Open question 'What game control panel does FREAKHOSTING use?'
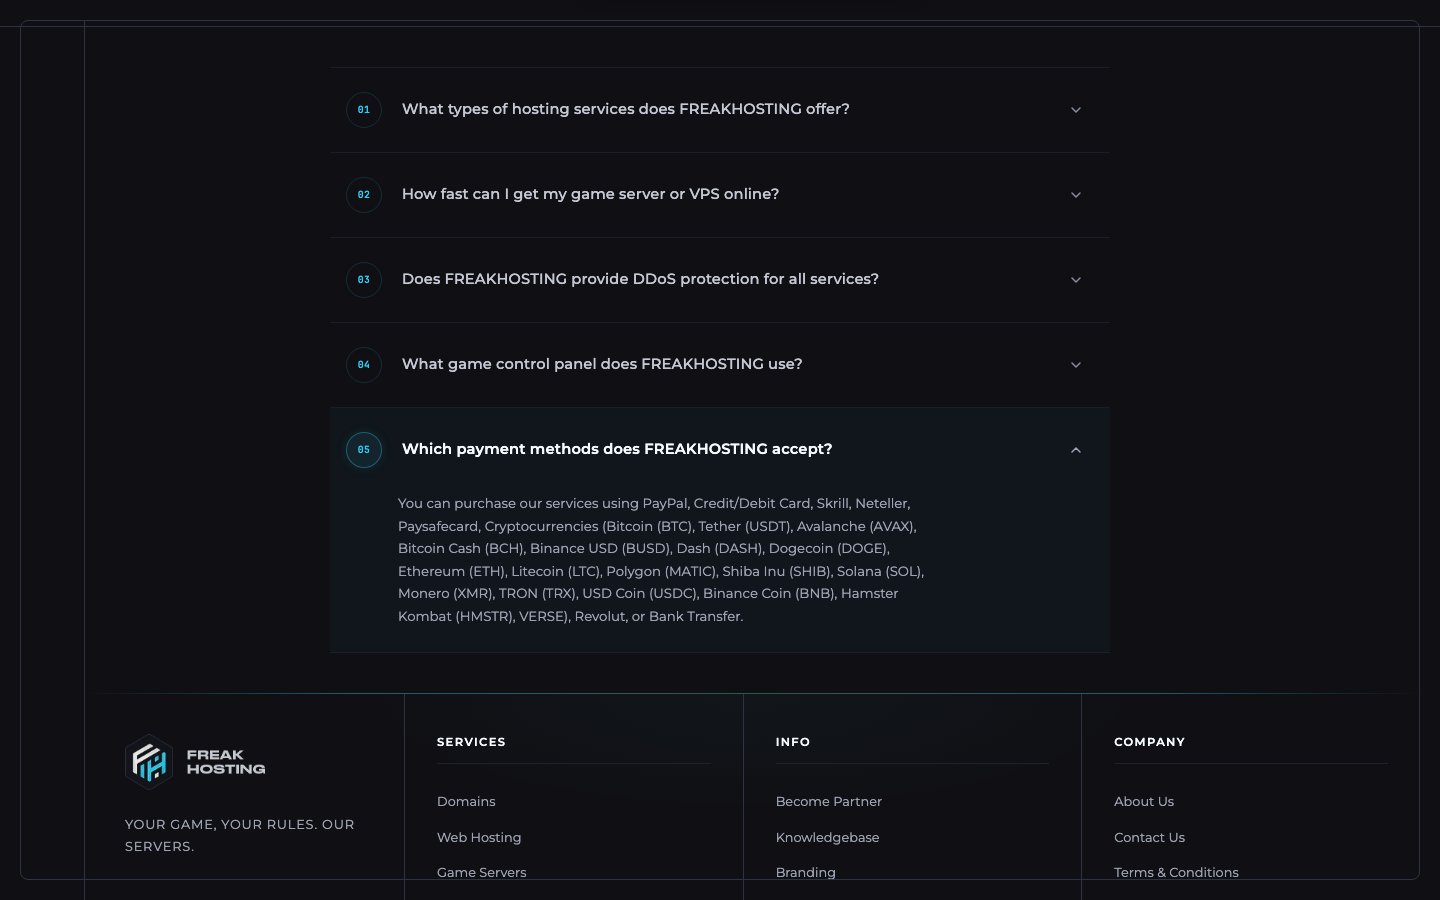The image size is (1440, 900). [x=602, y=364]
